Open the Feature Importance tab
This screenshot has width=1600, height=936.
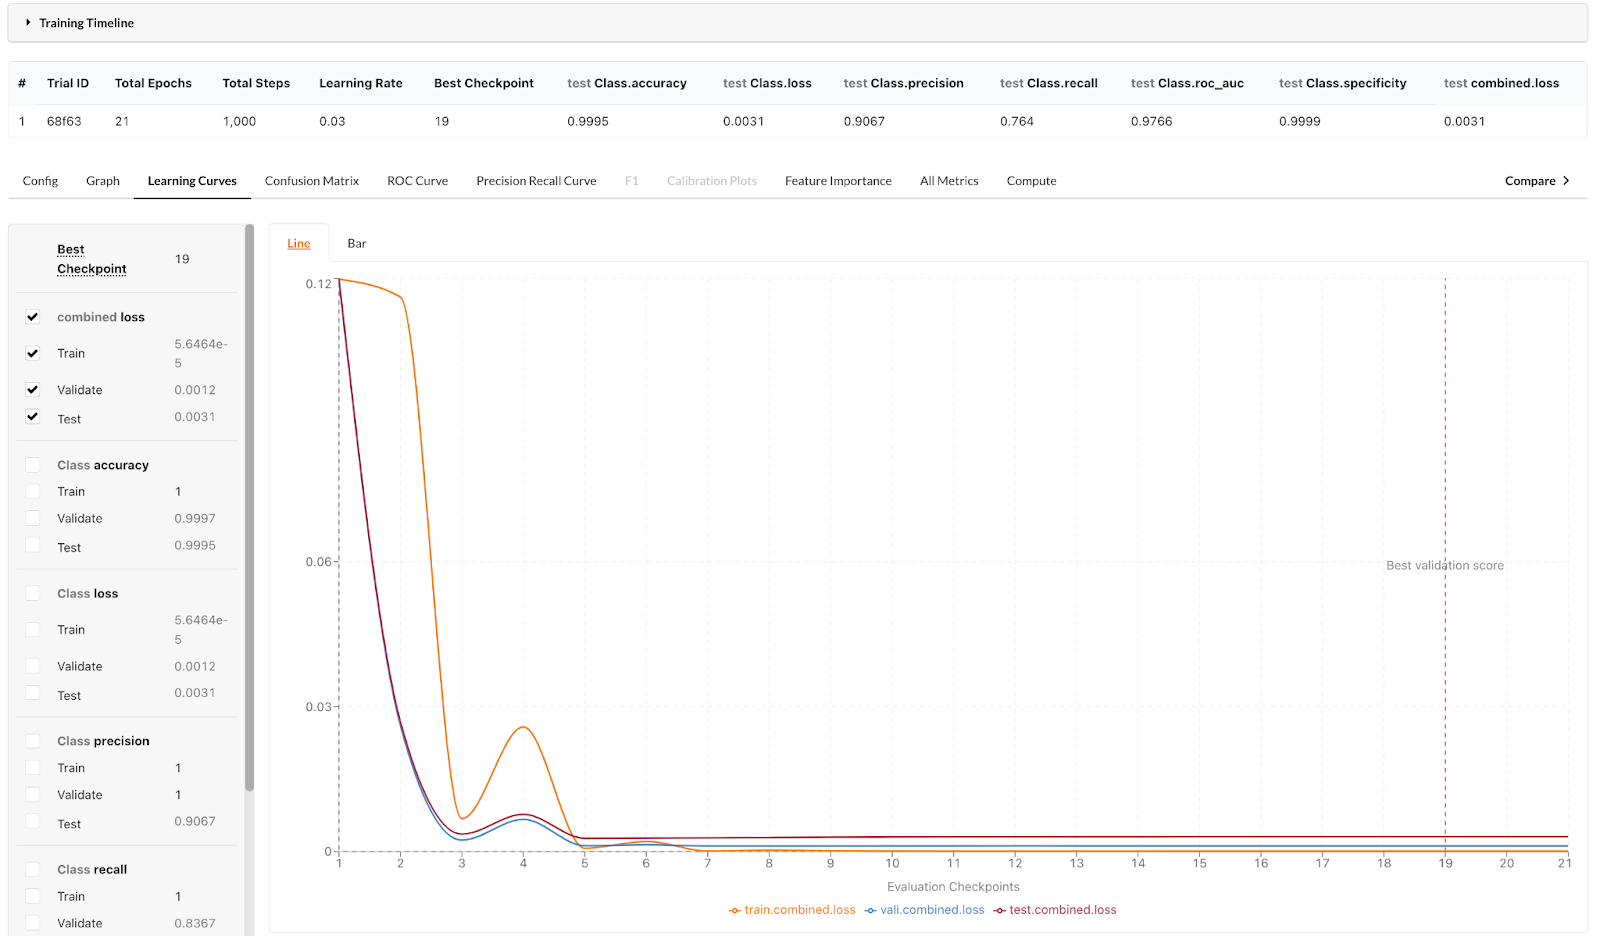coord(838,181)
